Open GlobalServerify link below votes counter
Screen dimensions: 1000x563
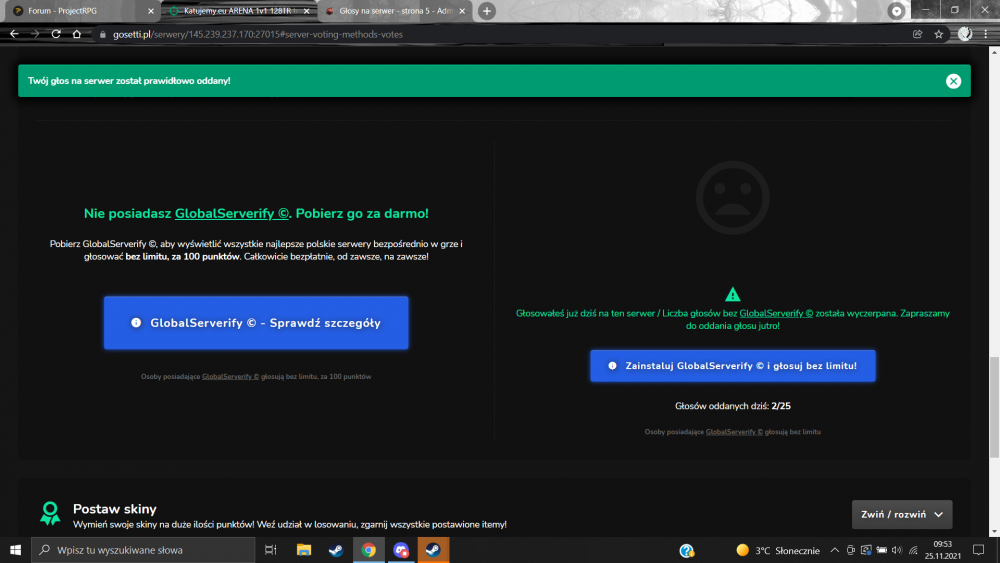(734, 432)
